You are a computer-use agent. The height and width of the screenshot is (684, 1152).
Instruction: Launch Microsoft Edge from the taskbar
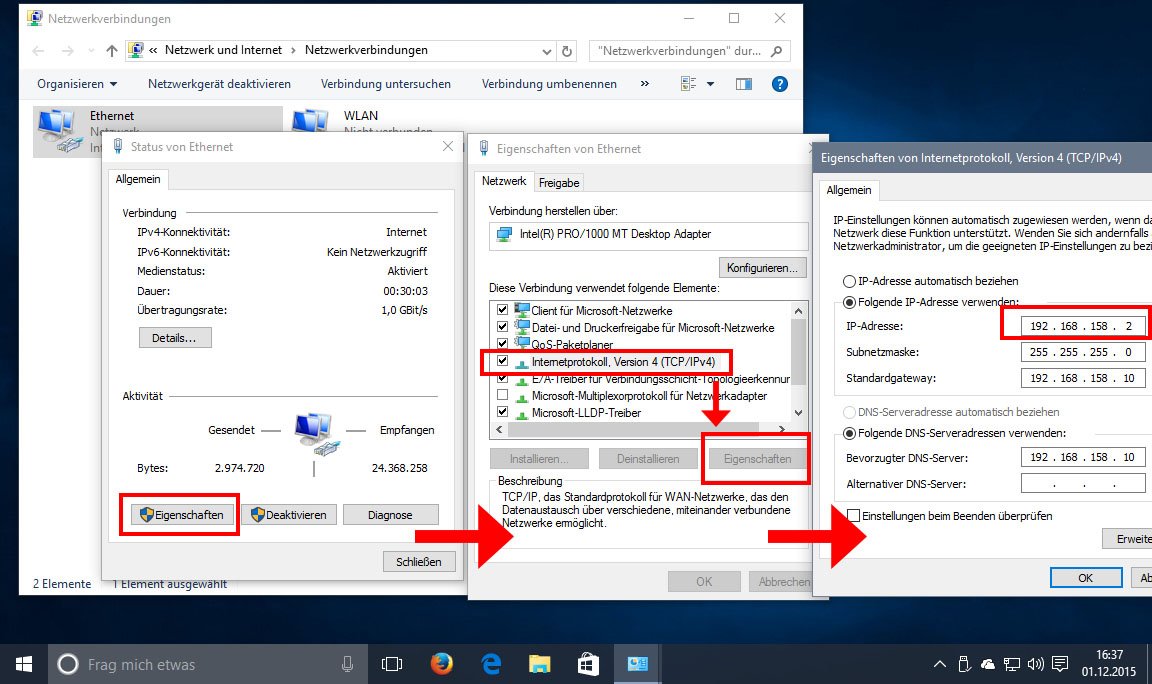[x=491, y=664]
